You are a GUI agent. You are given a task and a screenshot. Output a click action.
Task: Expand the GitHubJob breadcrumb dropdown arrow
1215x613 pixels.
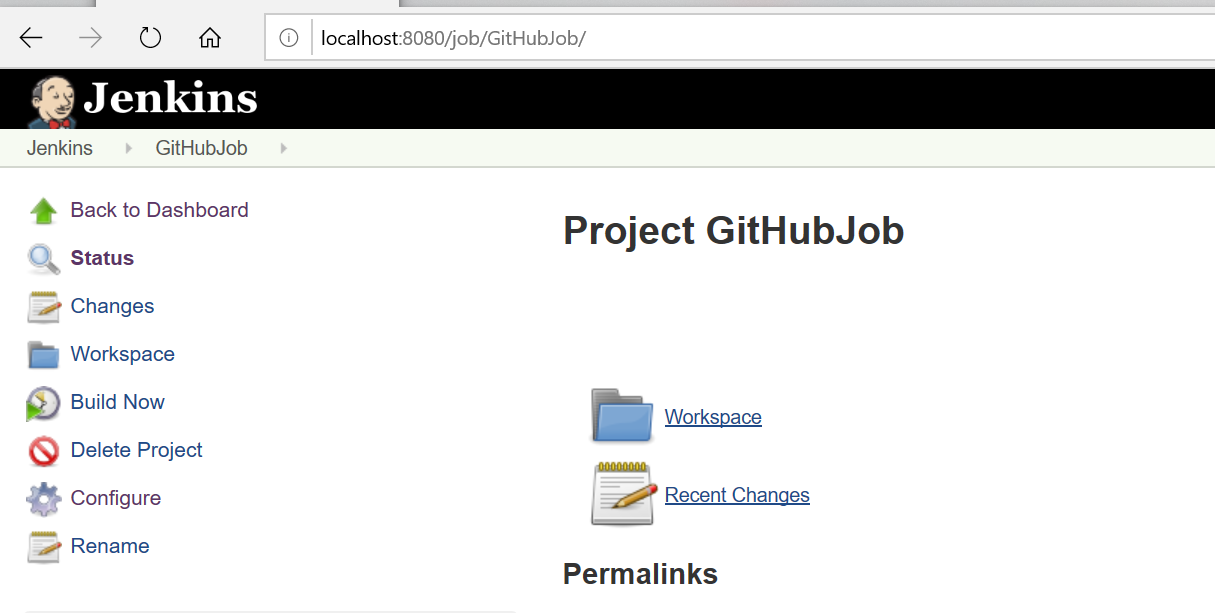(x=284, y=149)
